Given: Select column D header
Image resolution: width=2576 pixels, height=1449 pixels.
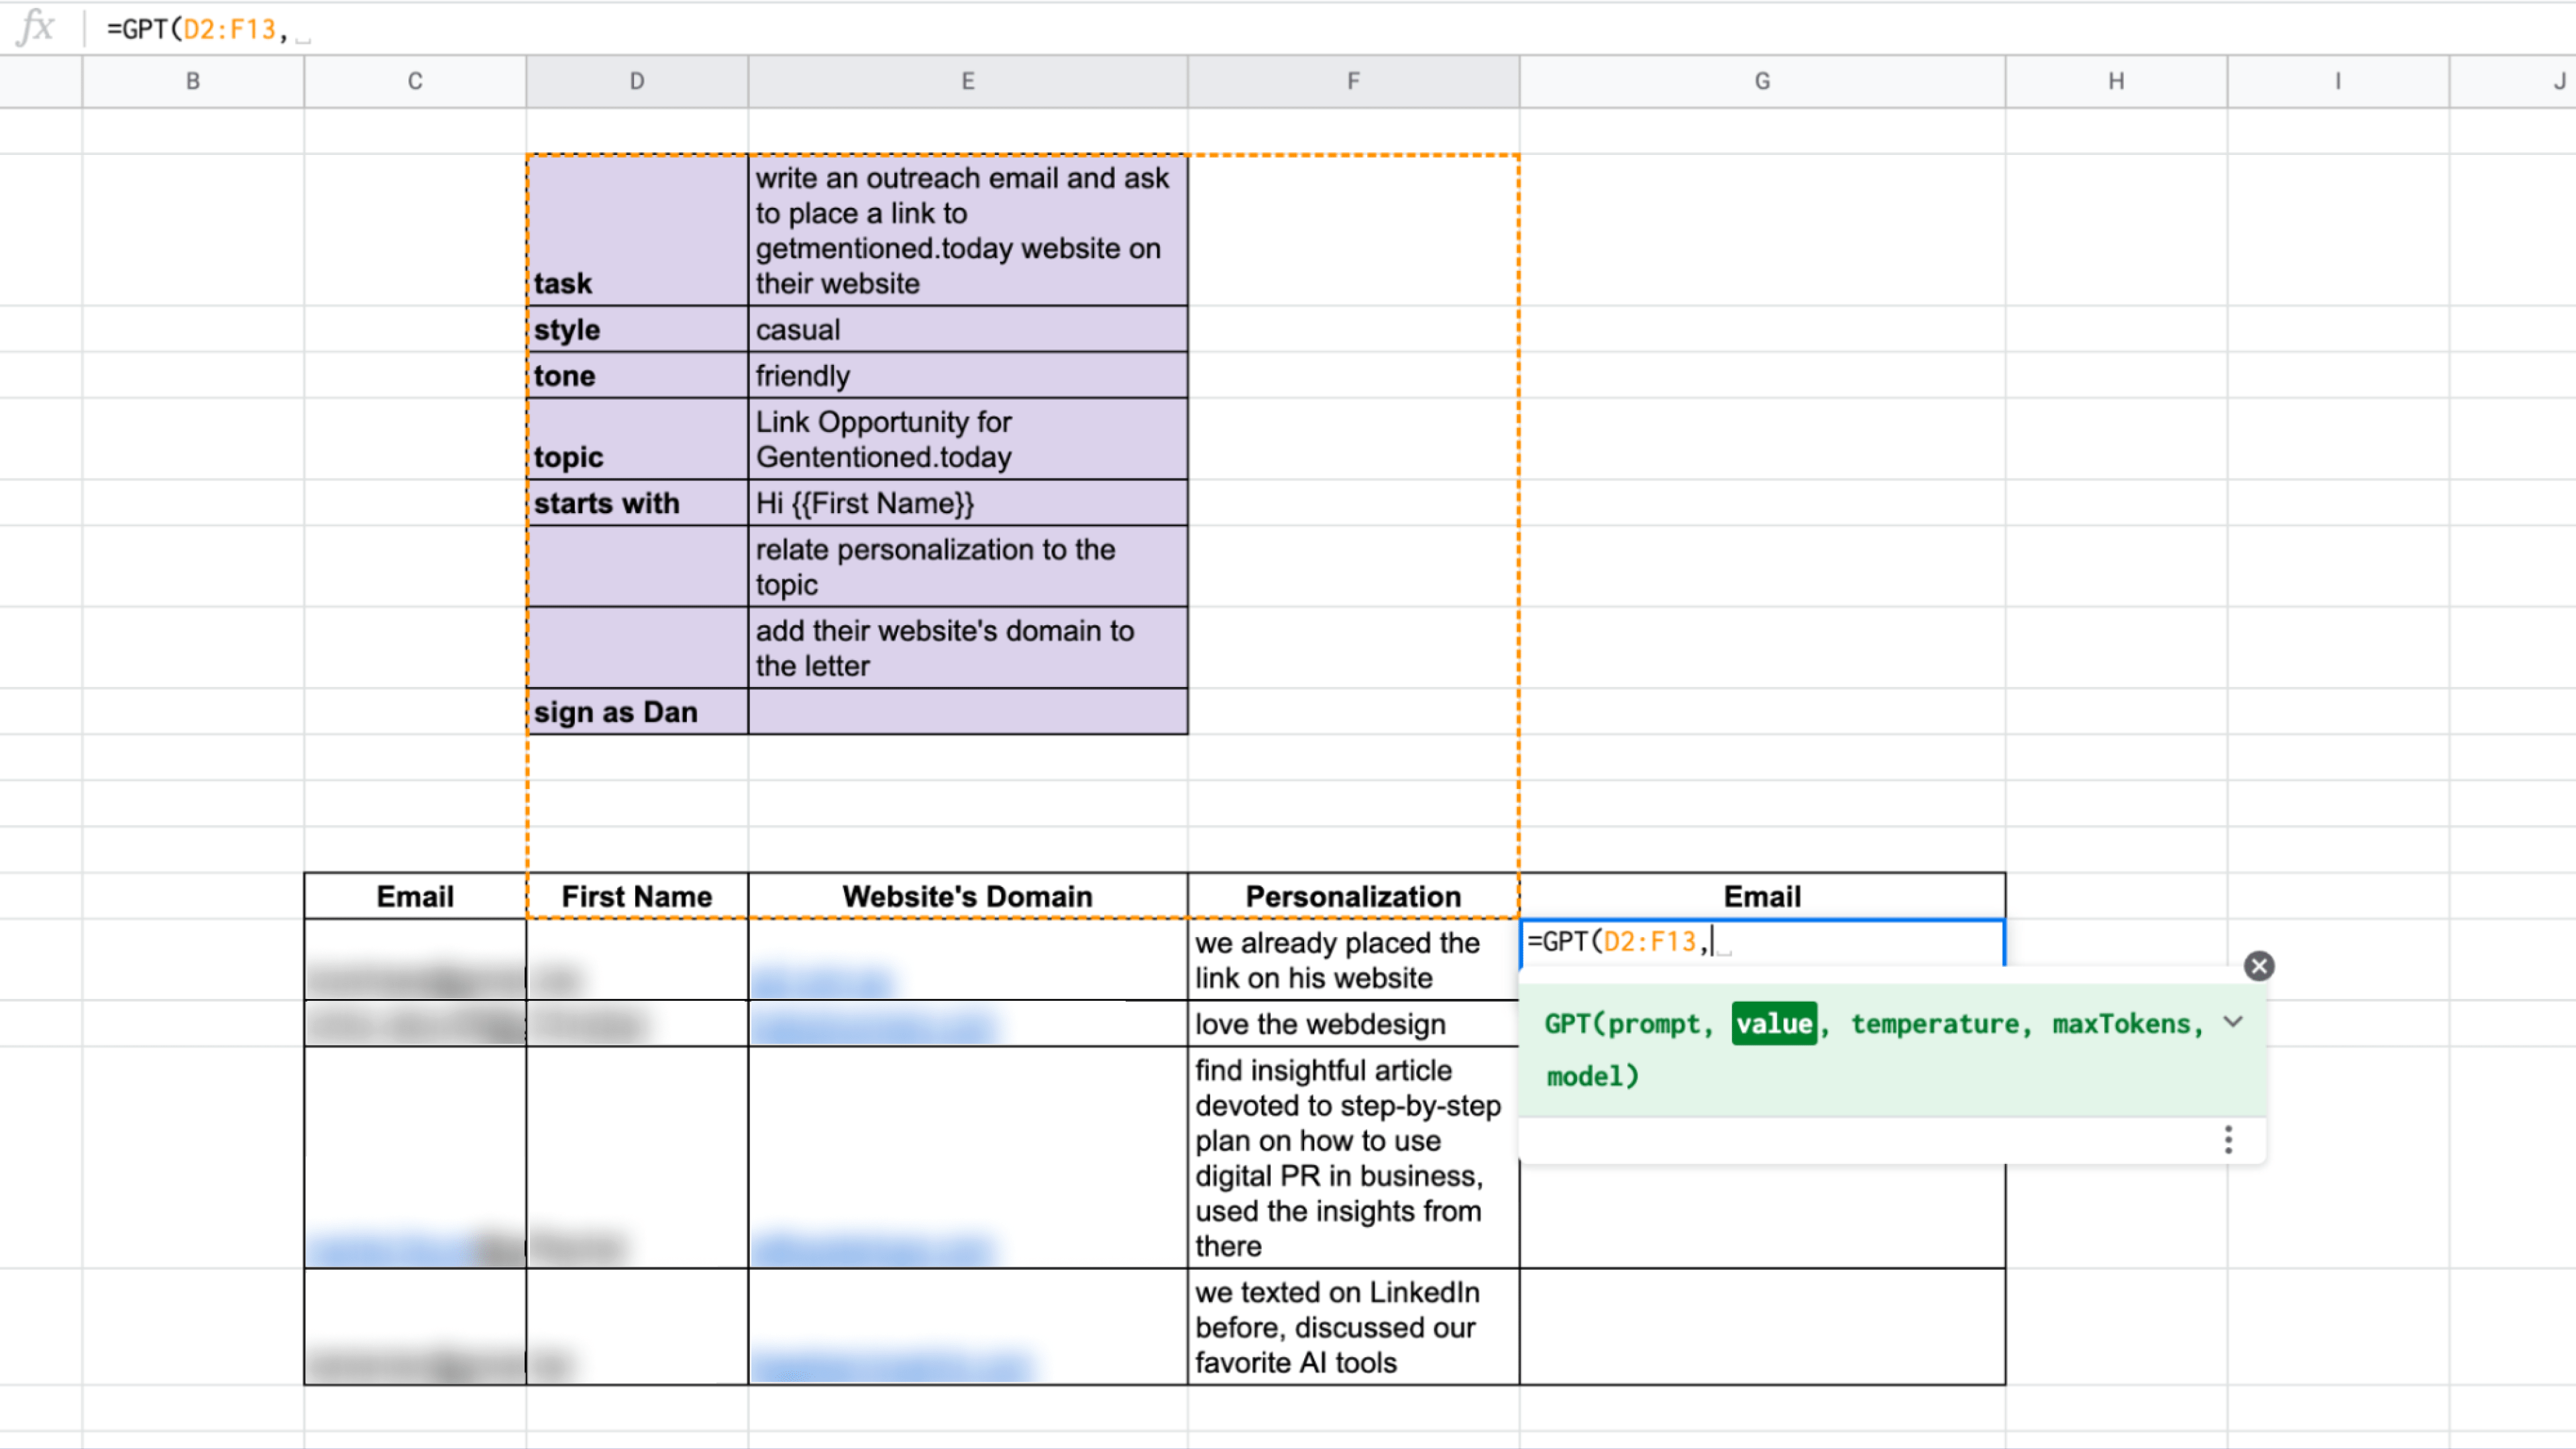Looking at the screenshot, I should (x=637, y=82).
